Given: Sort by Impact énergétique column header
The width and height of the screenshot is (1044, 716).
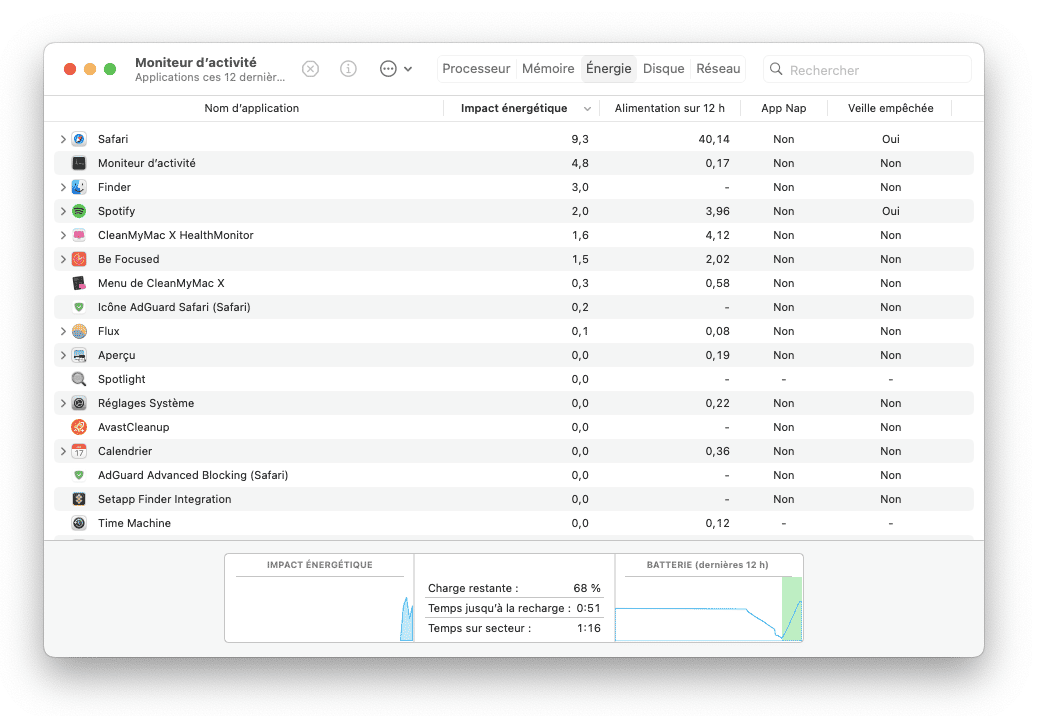Looking at the screenshot, I should pos(514,108).
